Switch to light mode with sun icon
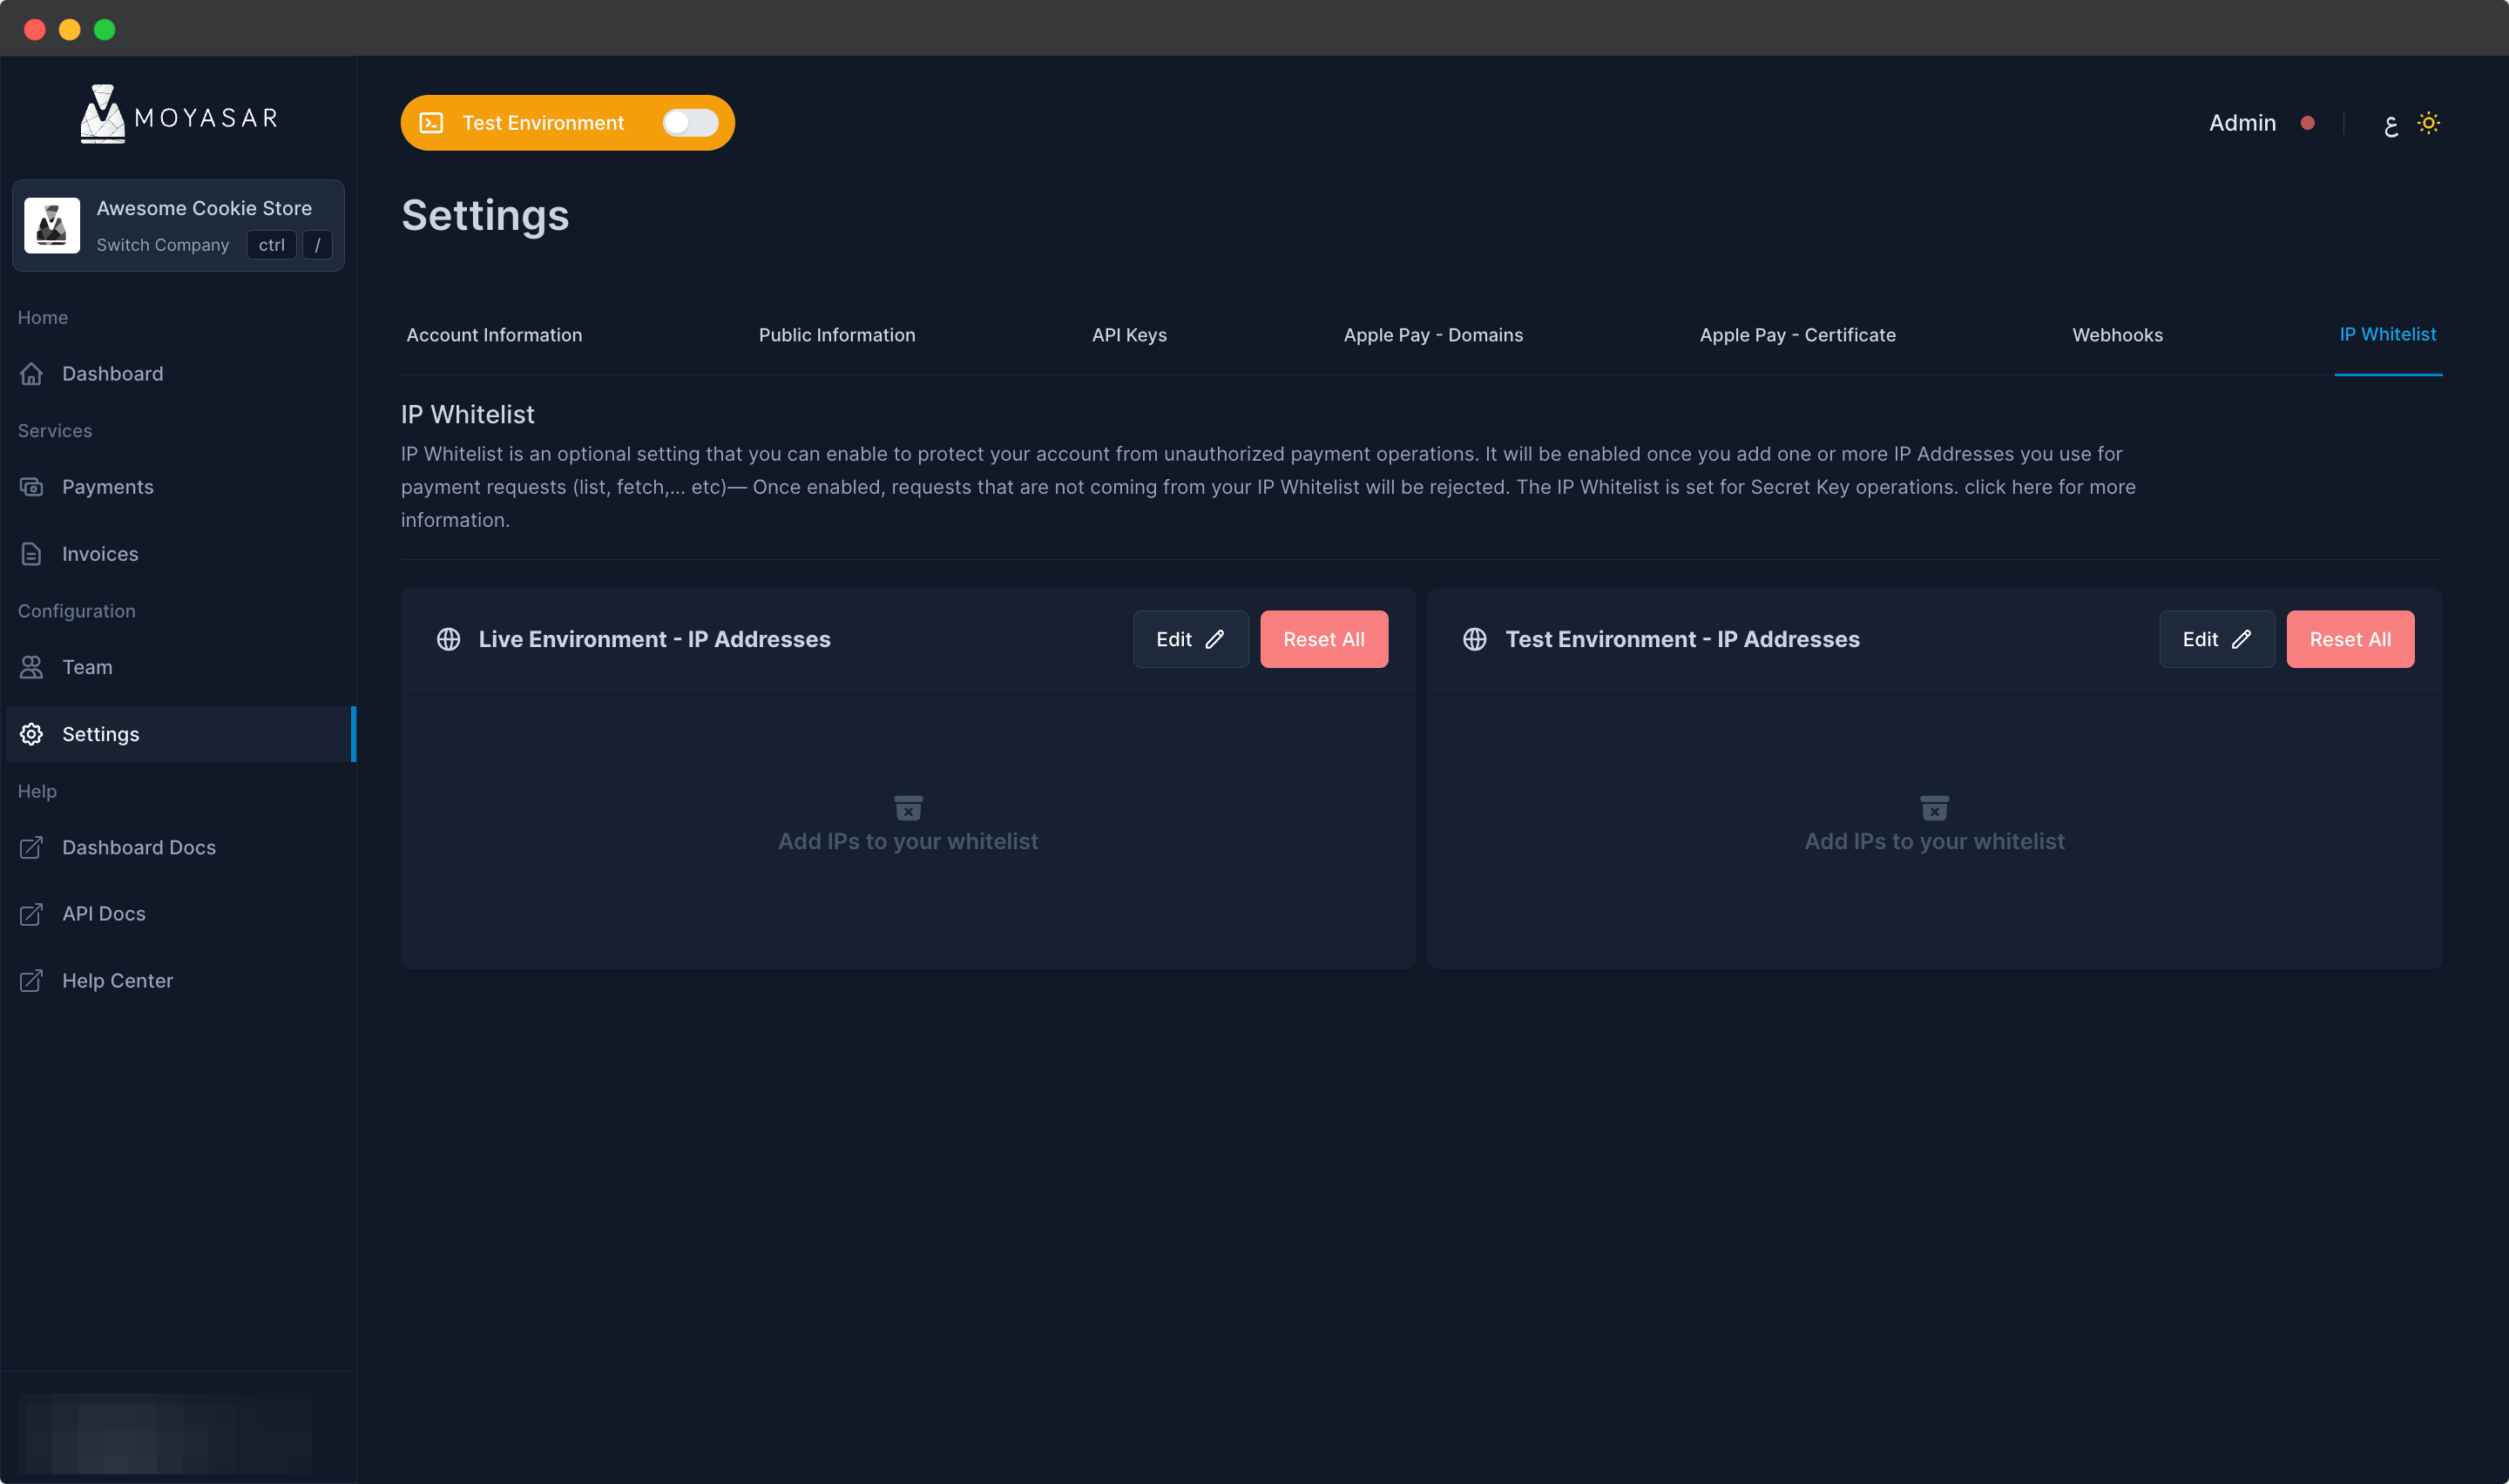The image size is (2509, 1484). coord(2428,123)
